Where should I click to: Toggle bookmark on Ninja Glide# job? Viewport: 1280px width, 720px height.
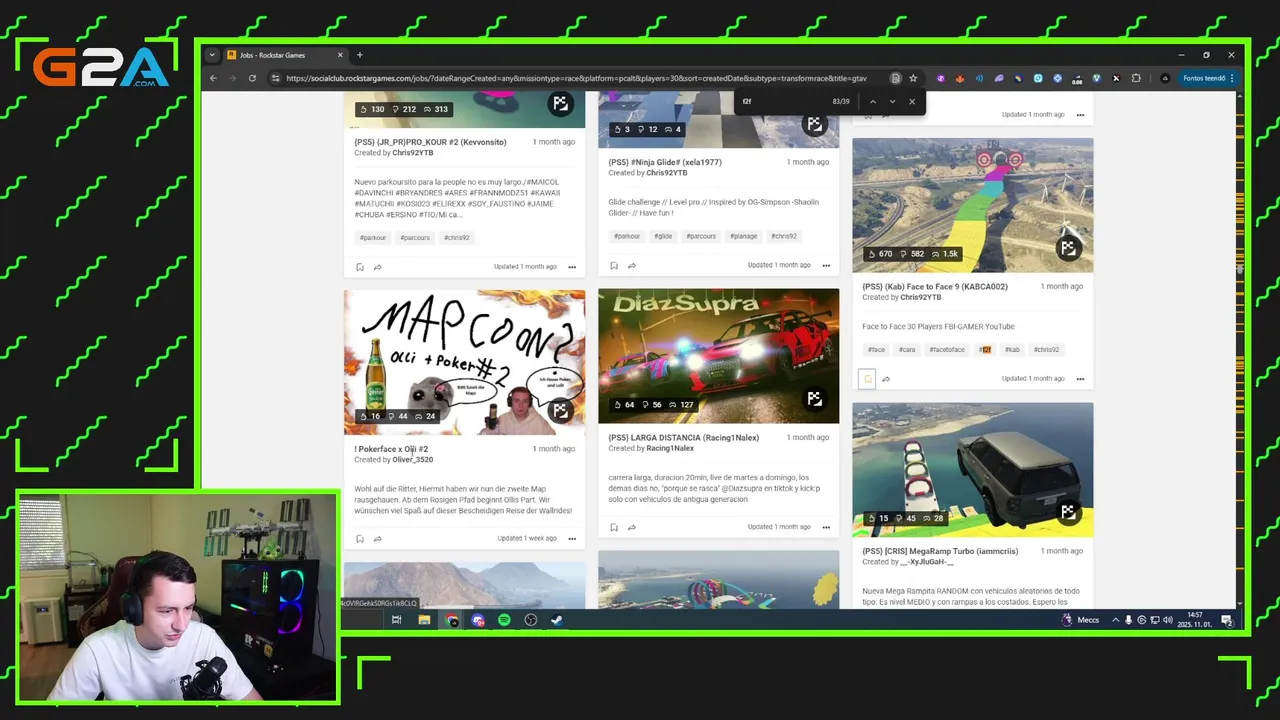tap(614, 266)
